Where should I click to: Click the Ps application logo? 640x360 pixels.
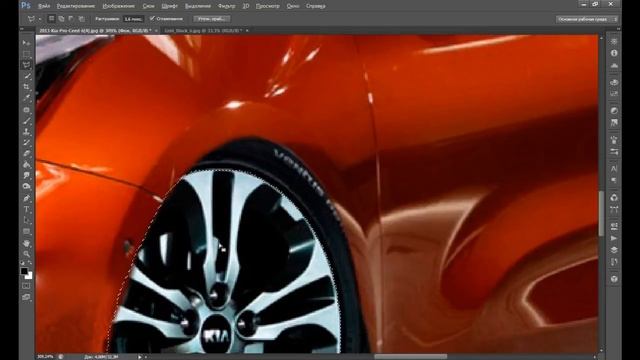[x=26, y=5]
